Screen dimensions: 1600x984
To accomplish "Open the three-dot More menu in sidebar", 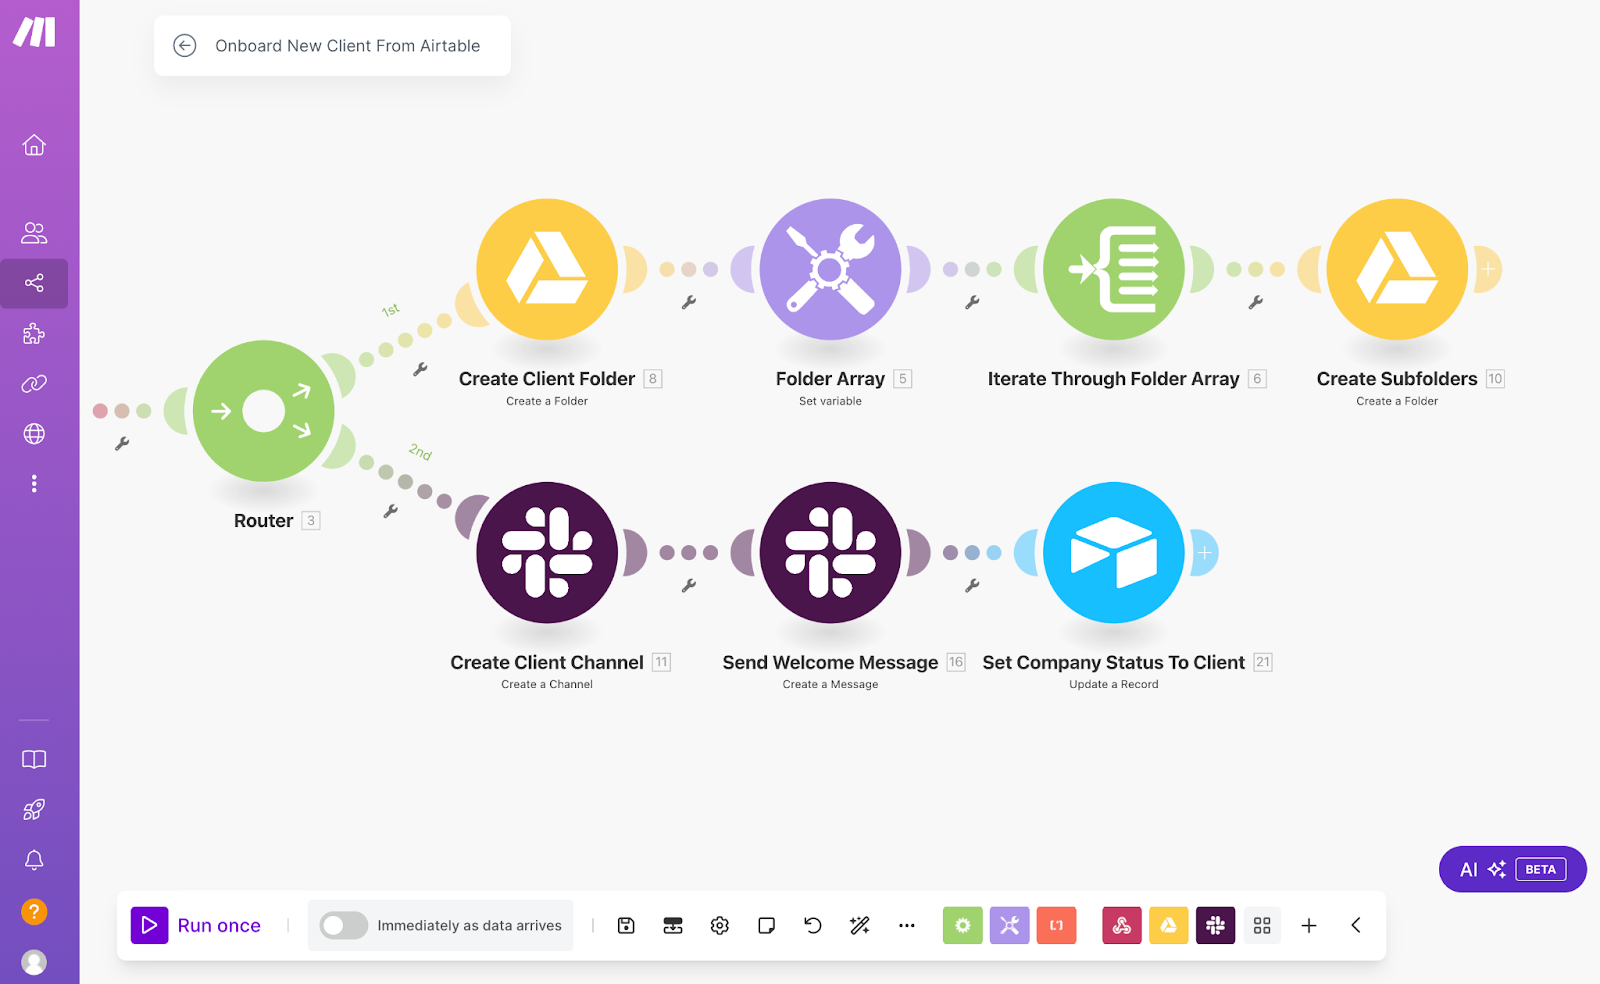I will click(34, 484).
